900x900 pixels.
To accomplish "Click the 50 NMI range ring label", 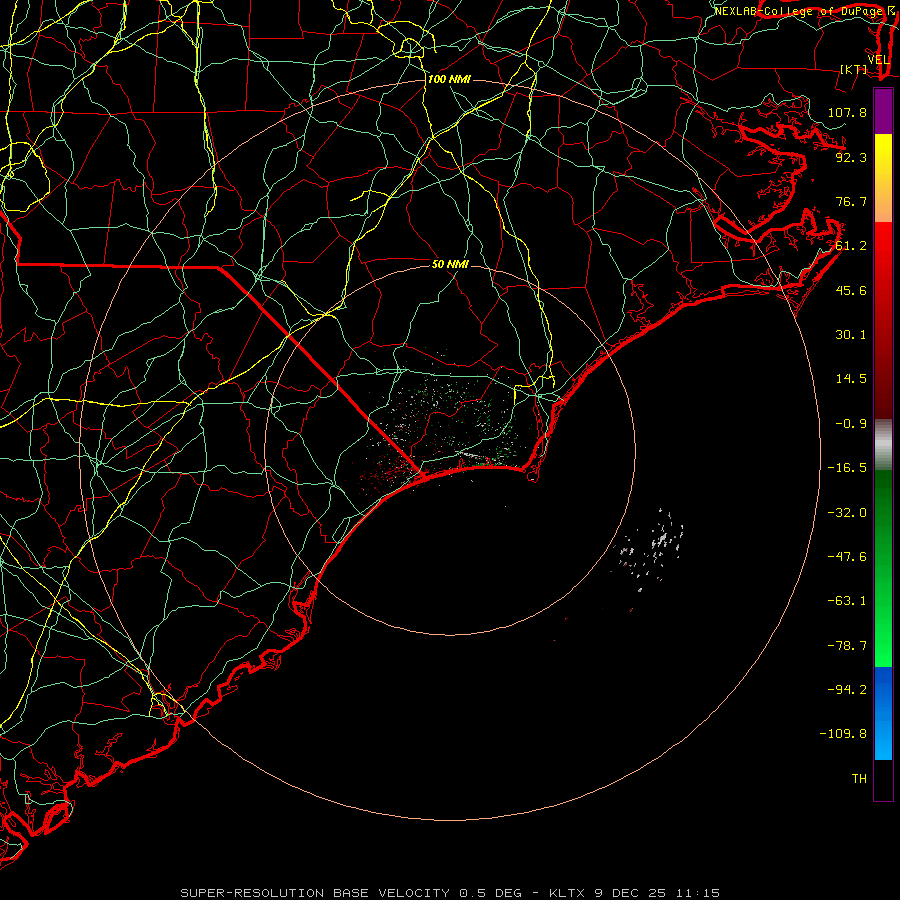I will tap(450, 264).
